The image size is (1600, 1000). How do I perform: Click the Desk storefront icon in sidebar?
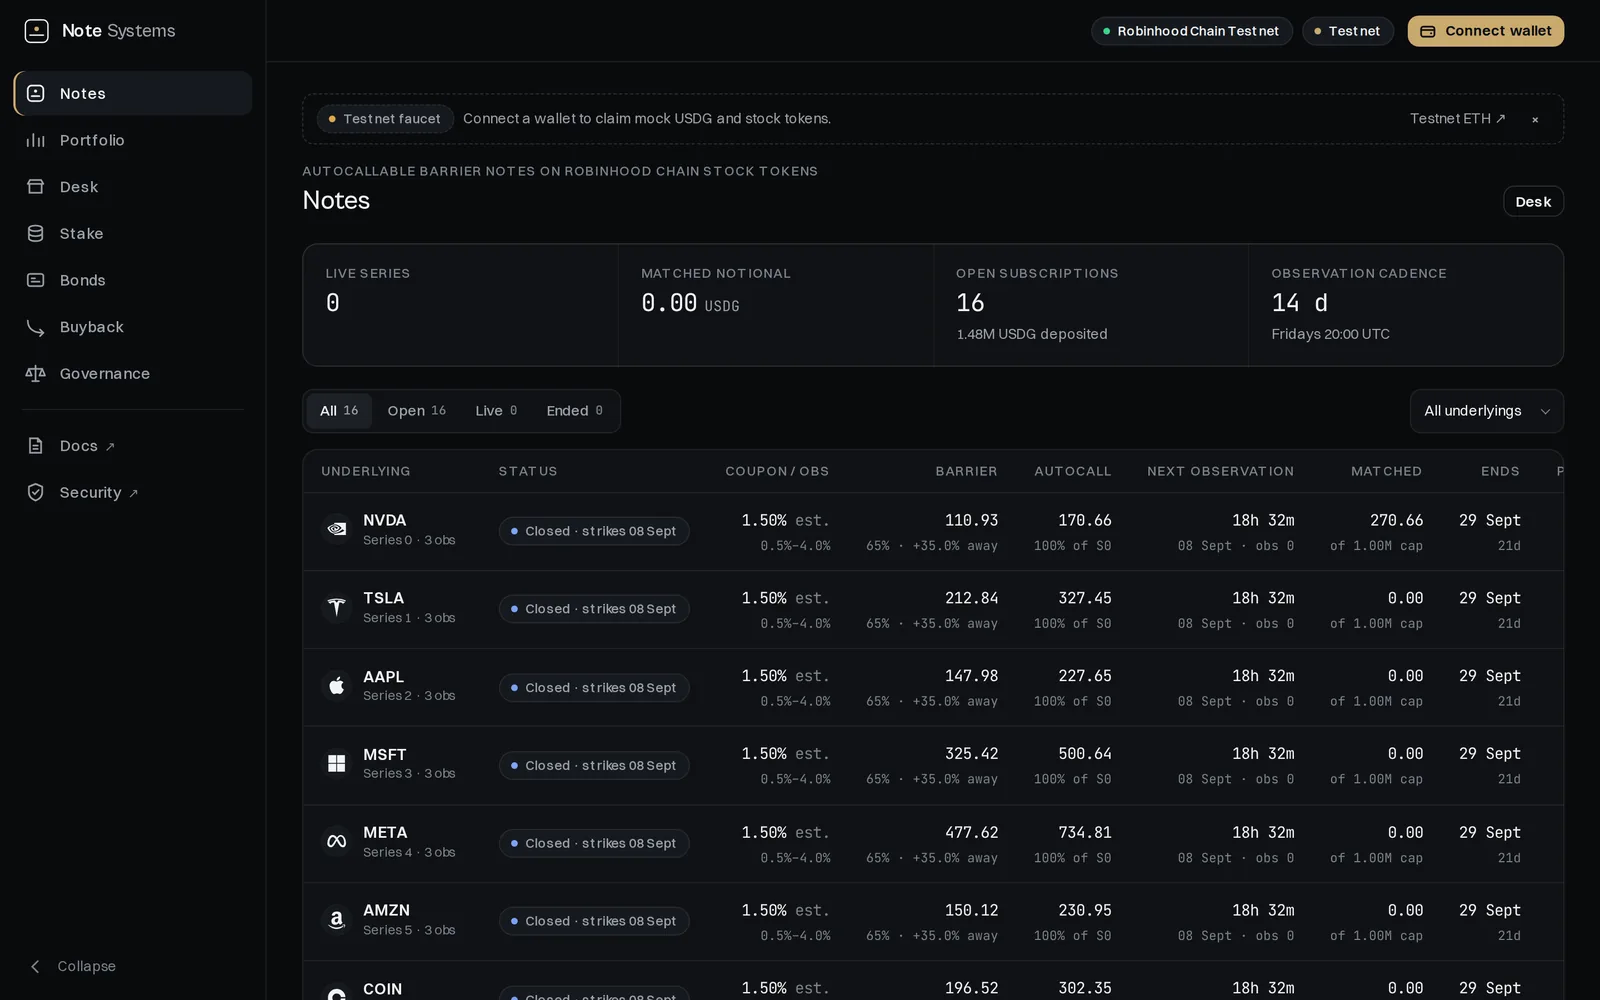pos(36,187)
